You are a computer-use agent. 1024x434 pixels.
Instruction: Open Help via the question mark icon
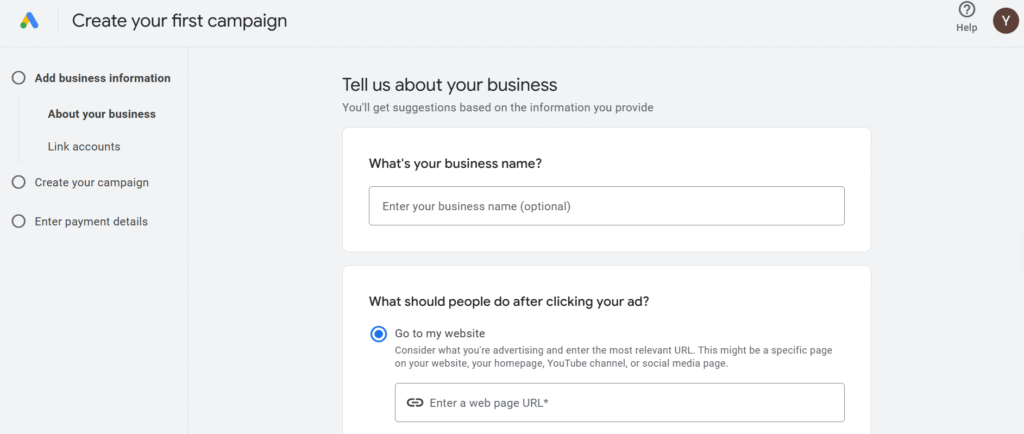click(966, 10)
